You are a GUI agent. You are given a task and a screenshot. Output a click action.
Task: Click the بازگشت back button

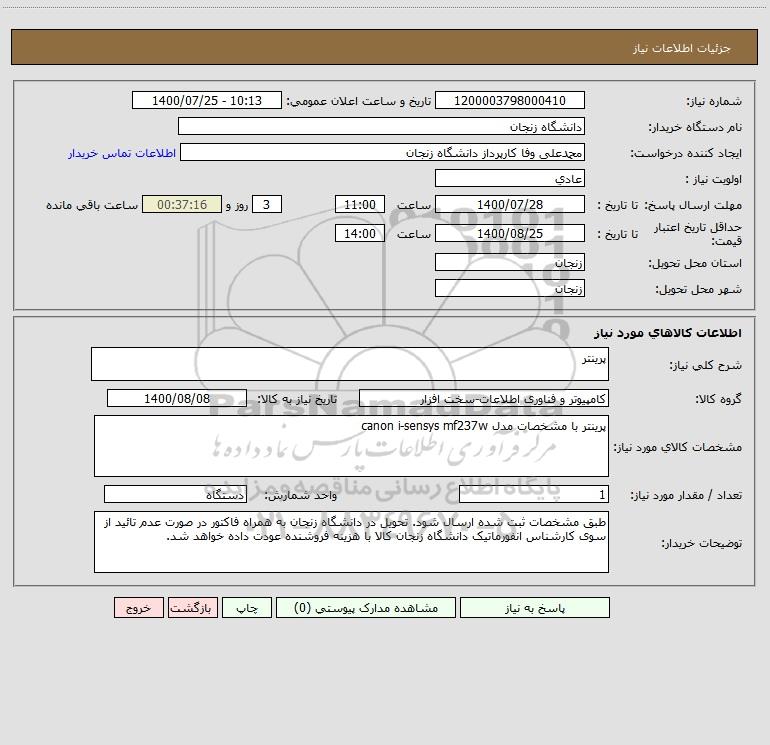click(x=192, y=607)
